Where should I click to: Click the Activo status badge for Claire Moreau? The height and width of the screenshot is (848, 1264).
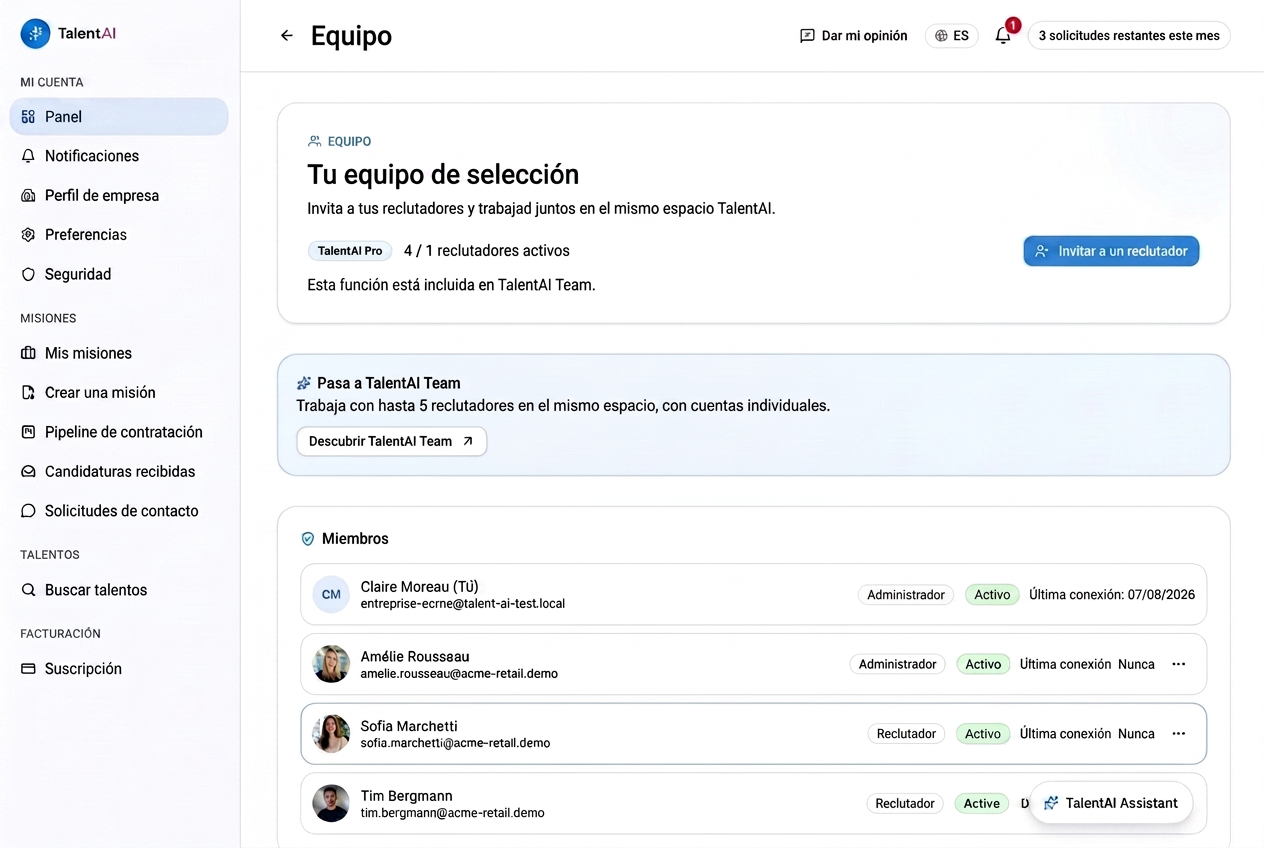pyautogui.click(x=992, y=595)
